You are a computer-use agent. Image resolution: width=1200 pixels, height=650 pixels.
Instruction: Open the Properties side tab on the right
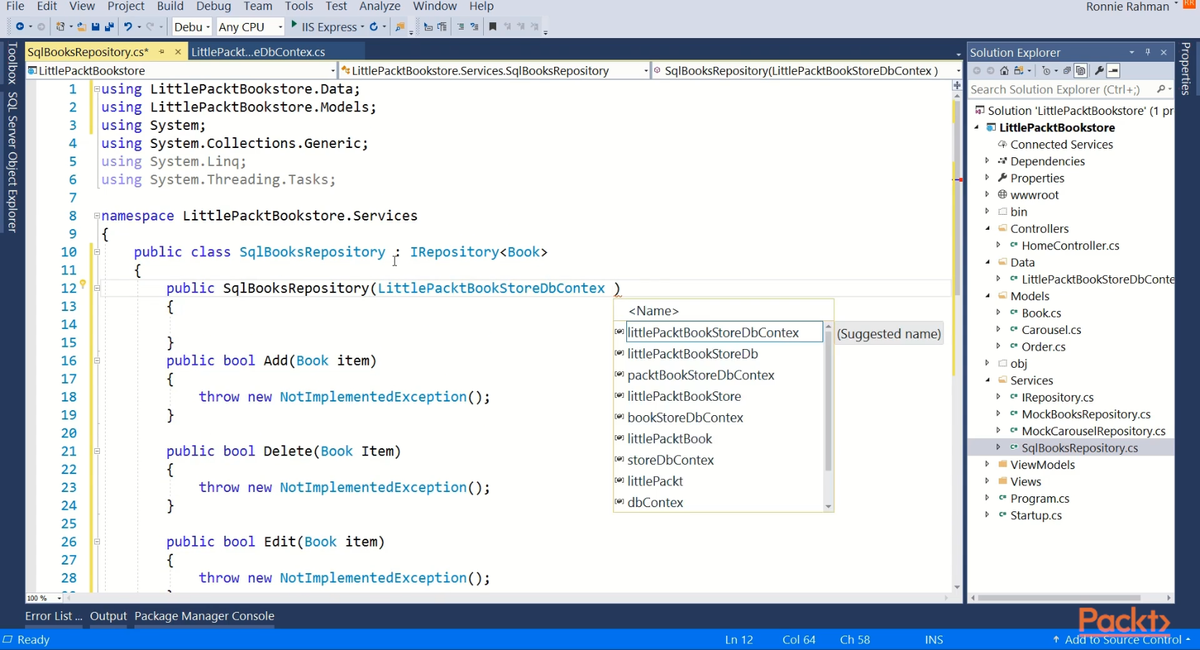click(x=1187, y=69)
